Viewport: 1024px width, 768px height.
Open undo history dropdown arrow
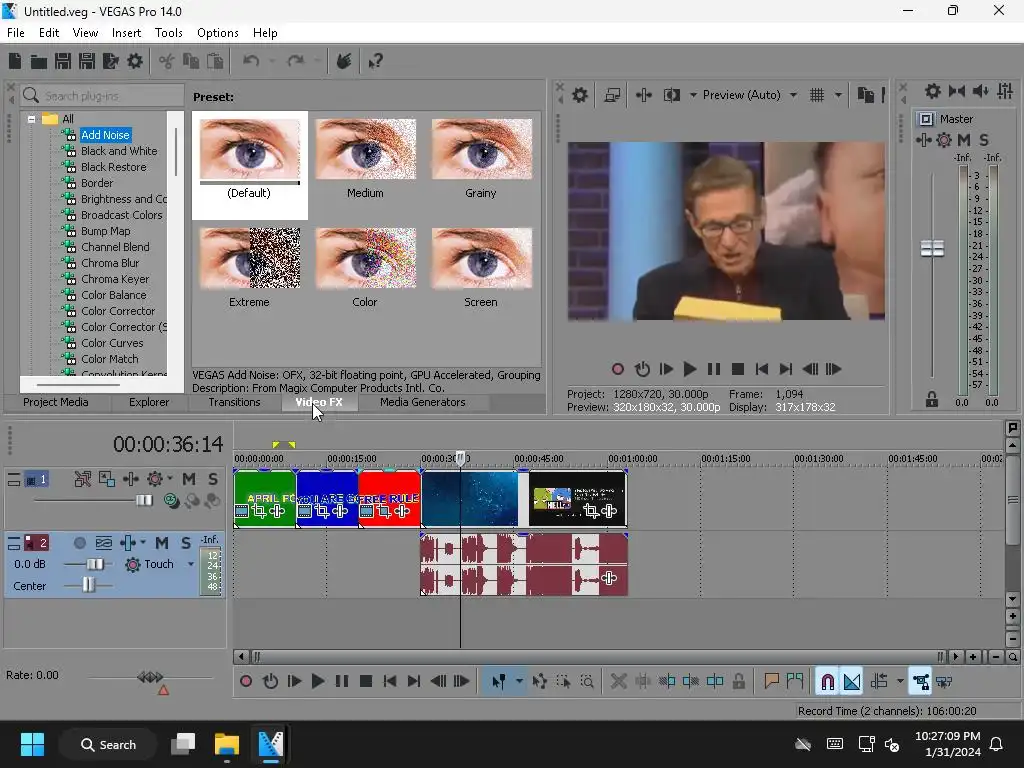coord(272,61)
